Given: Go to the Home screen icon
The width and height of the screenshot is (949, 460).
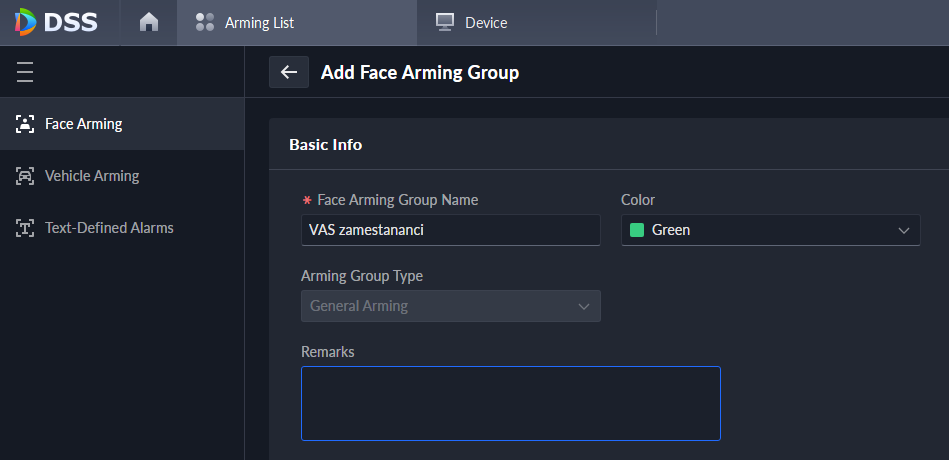Looking at the screenshot, I should point(149,22).
